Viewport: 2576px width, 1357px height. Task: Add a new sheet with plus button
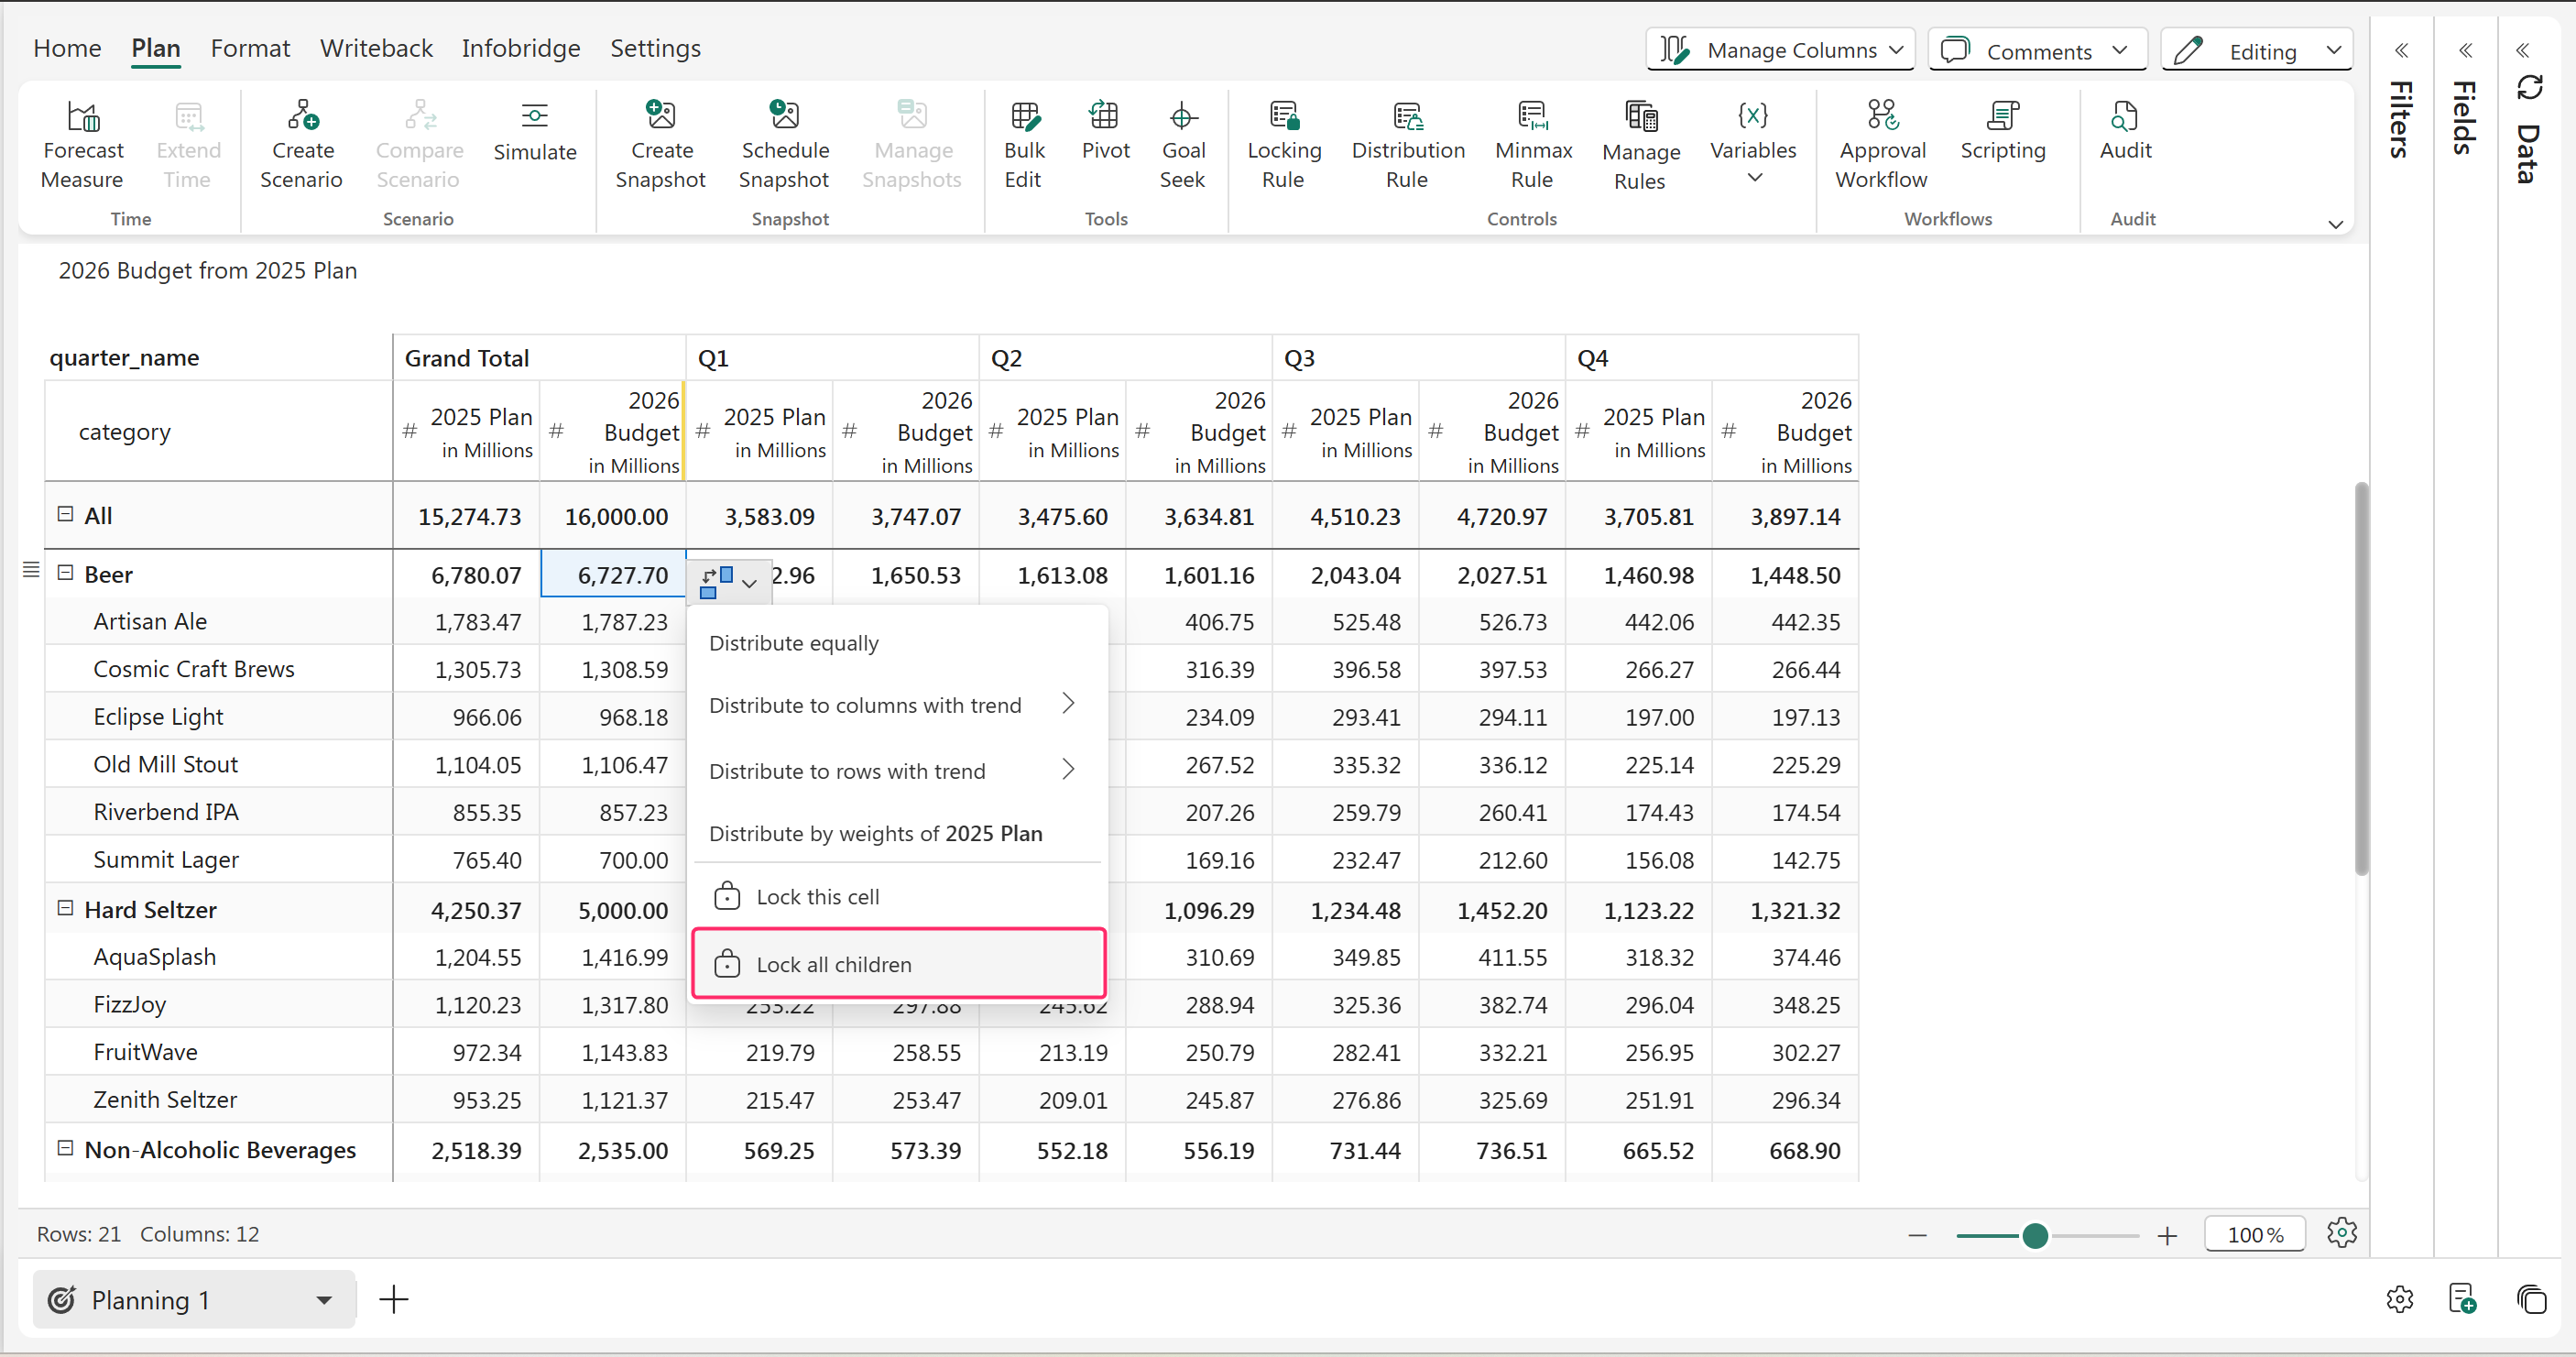tap(394, 1300)
